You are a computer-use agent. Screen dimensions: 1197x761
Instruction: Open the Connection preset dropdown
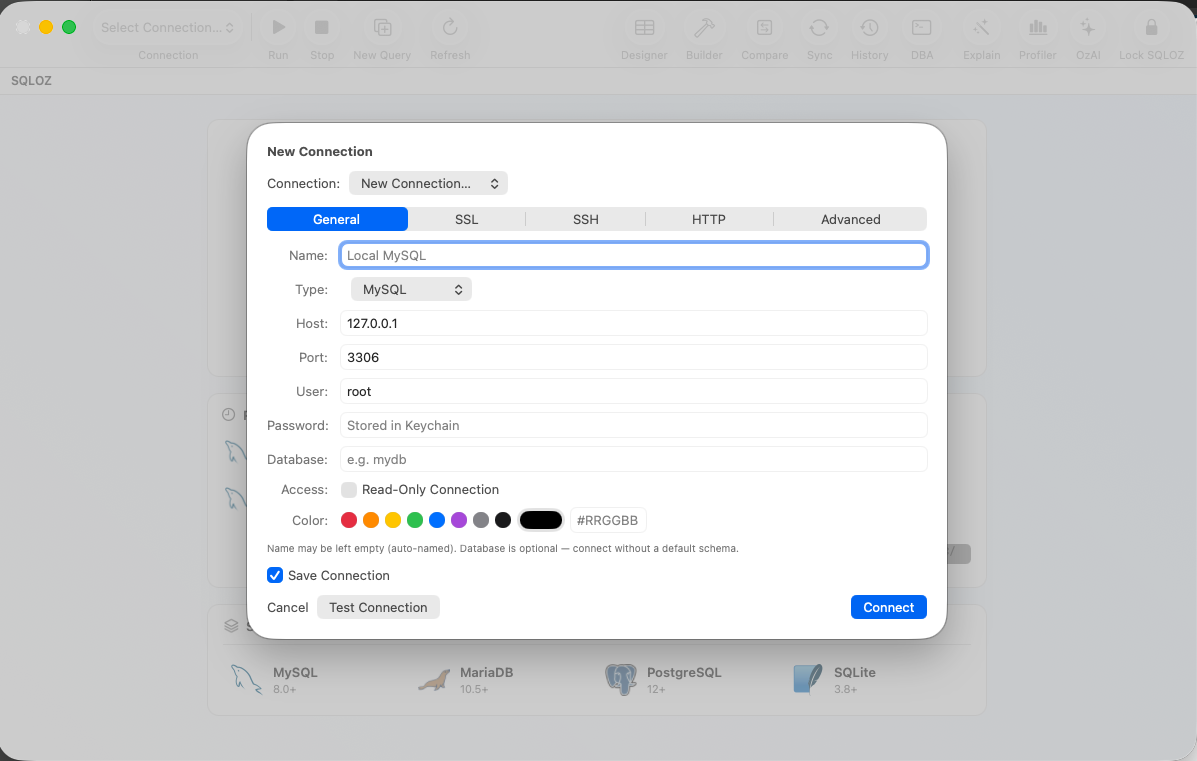(x=428, y=183)
